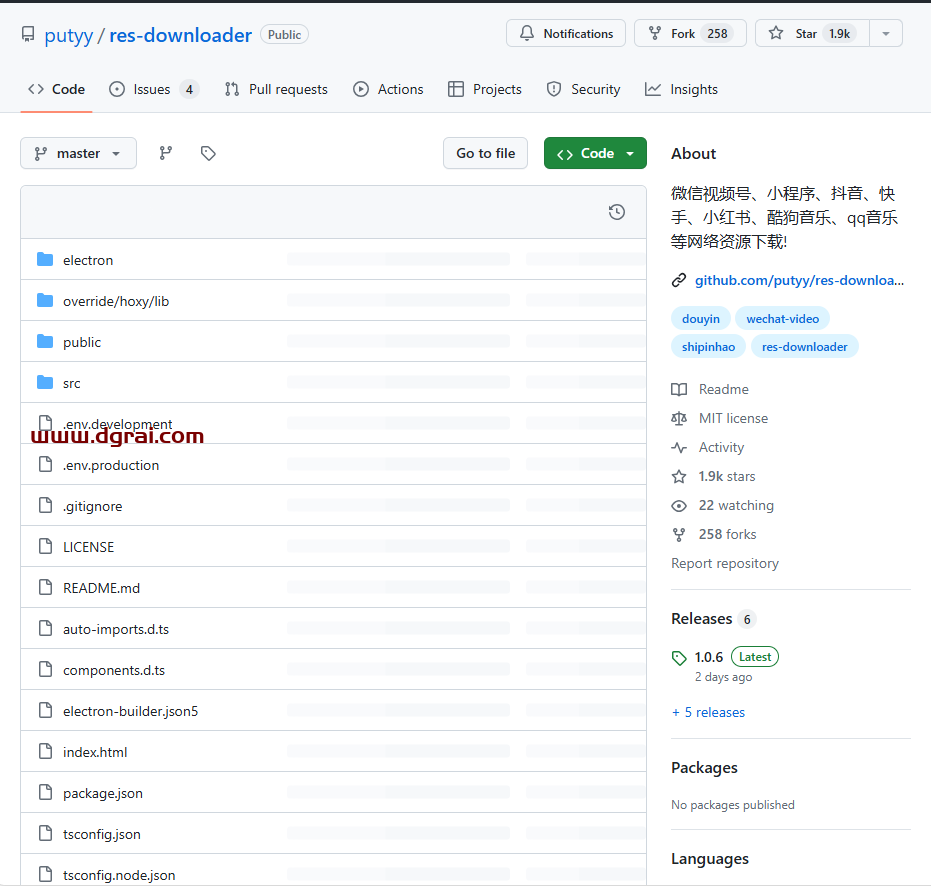The height and width of the screenshot is (886, 931).
Task: Click the electron folder icon
Action: pyautogui.click(x=45, y=260)
